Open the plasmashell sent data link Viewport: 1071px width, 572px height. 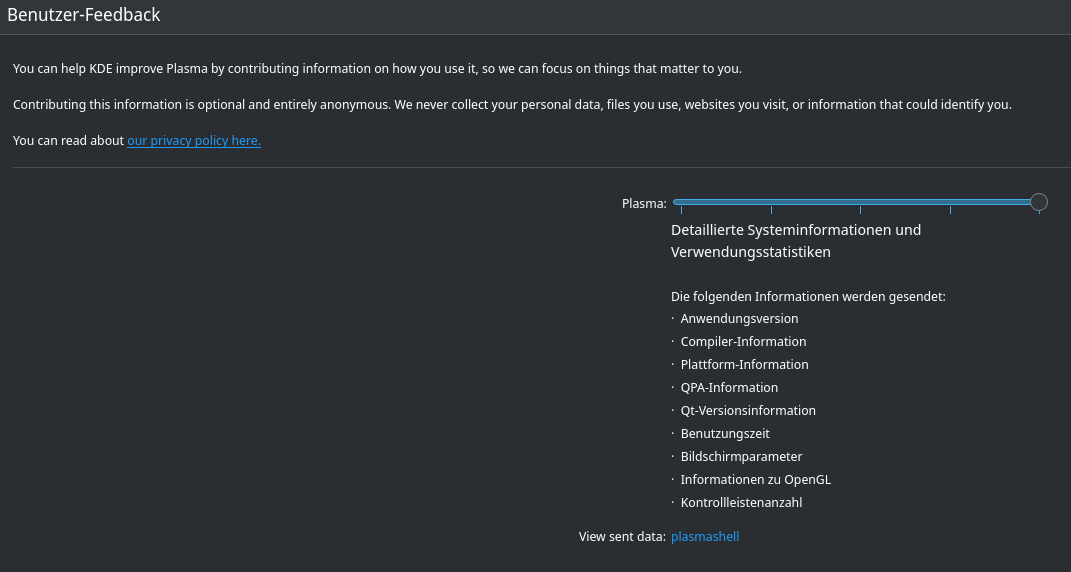[705, 537]
